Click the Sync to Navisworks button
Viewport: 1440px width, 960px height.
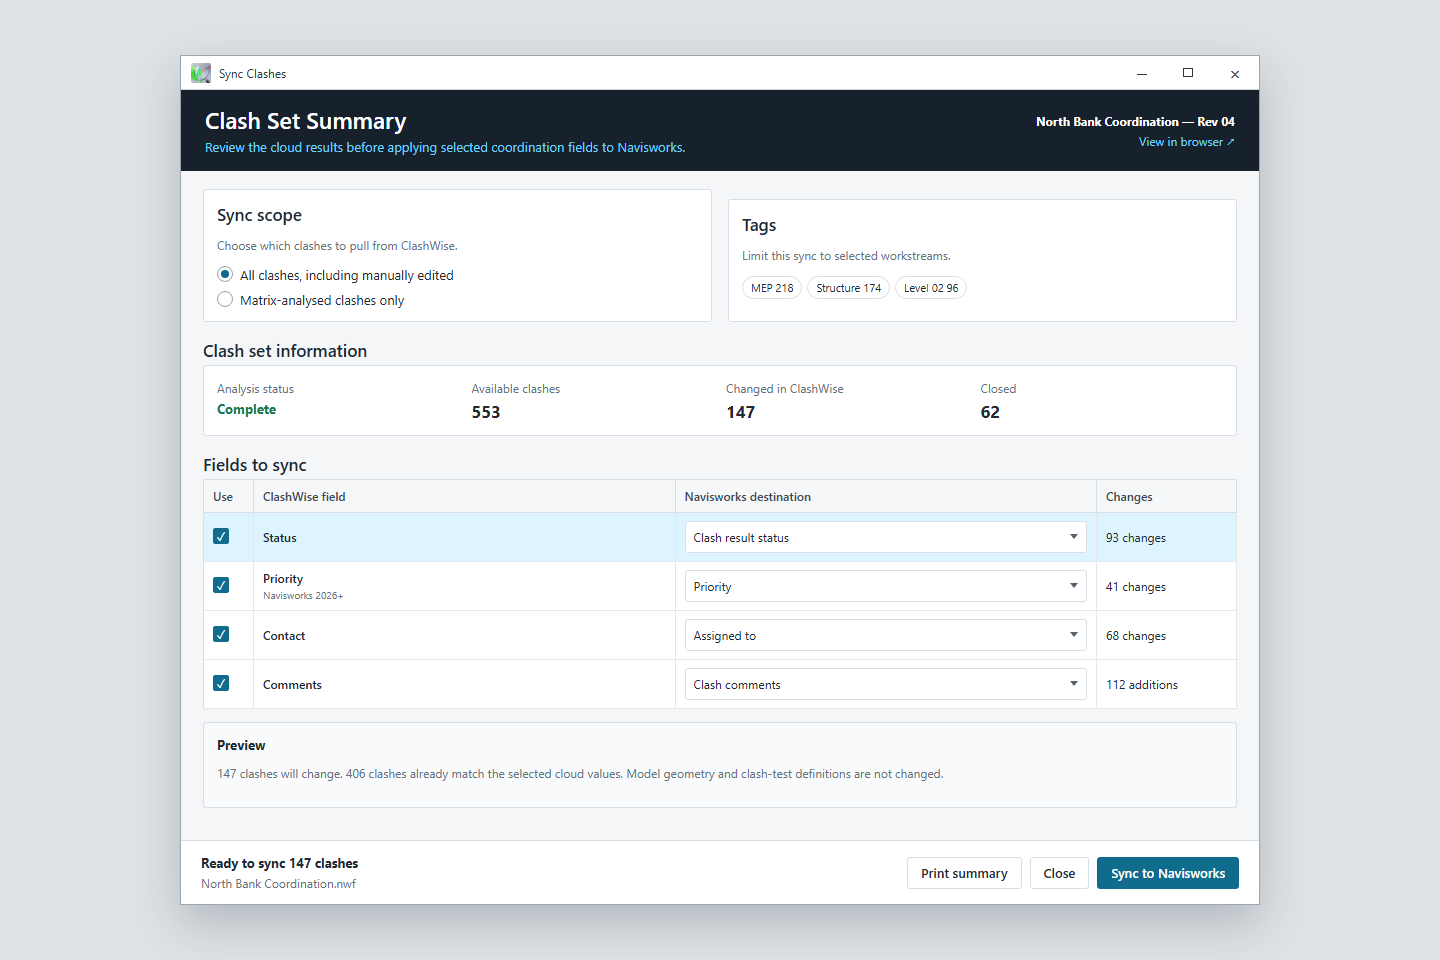click(1168, 873)
